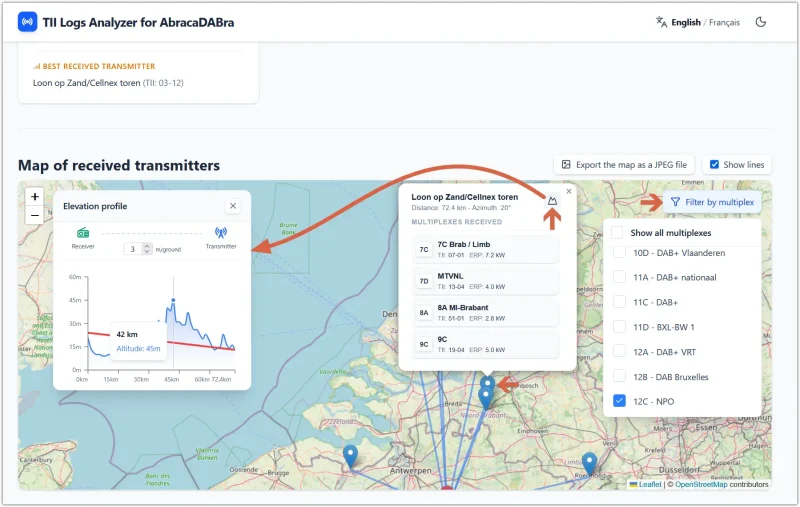800x507 pixels.
Task: Export the map as a JPEG file
Action: tap(624, 165)
